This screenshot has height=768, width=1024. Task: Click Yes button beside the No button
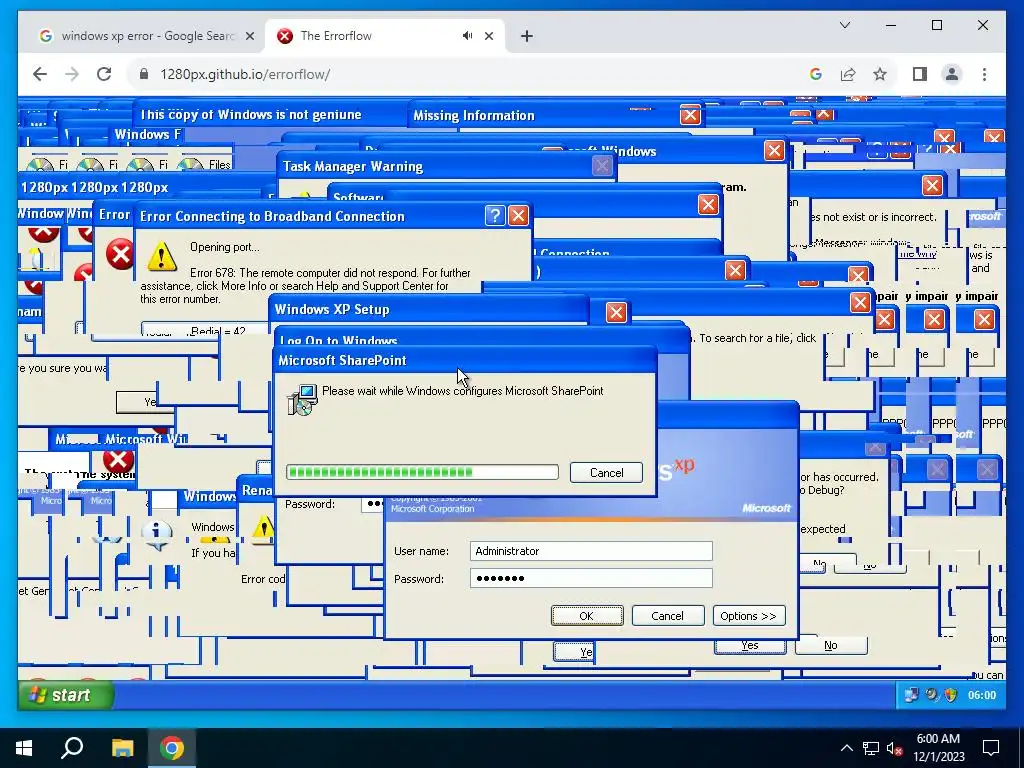pyautogui.click(x=750, y=645)
